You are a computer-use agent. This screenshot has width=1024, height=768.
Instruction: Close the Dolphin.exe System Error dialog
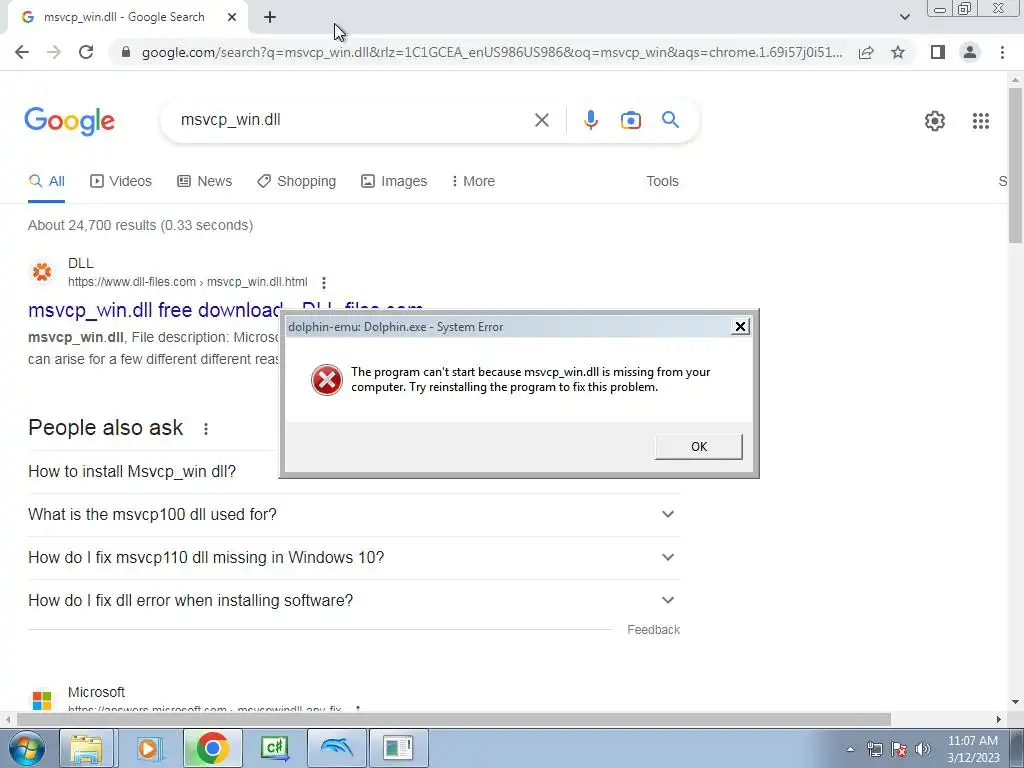740,327
